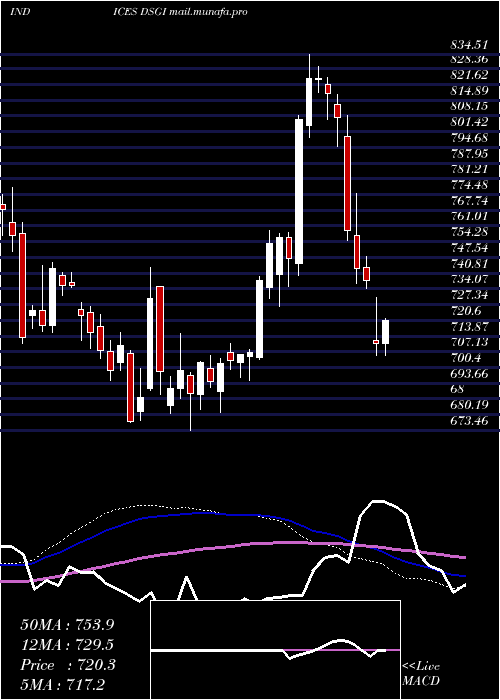
Task: Click the 740.81 price label
Action: pos(469,264)
